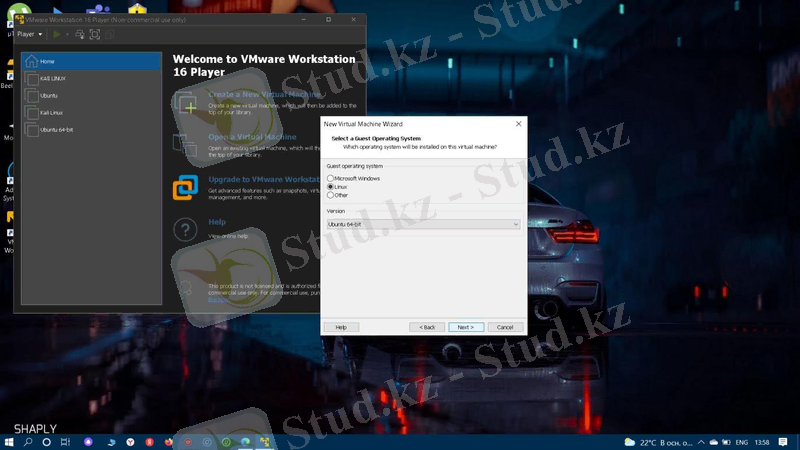Viewport: 800px width, 450px height.
Task: Open the Version dropdown showing Ubuntu 64-bit
Action: (x=423, y=224)
